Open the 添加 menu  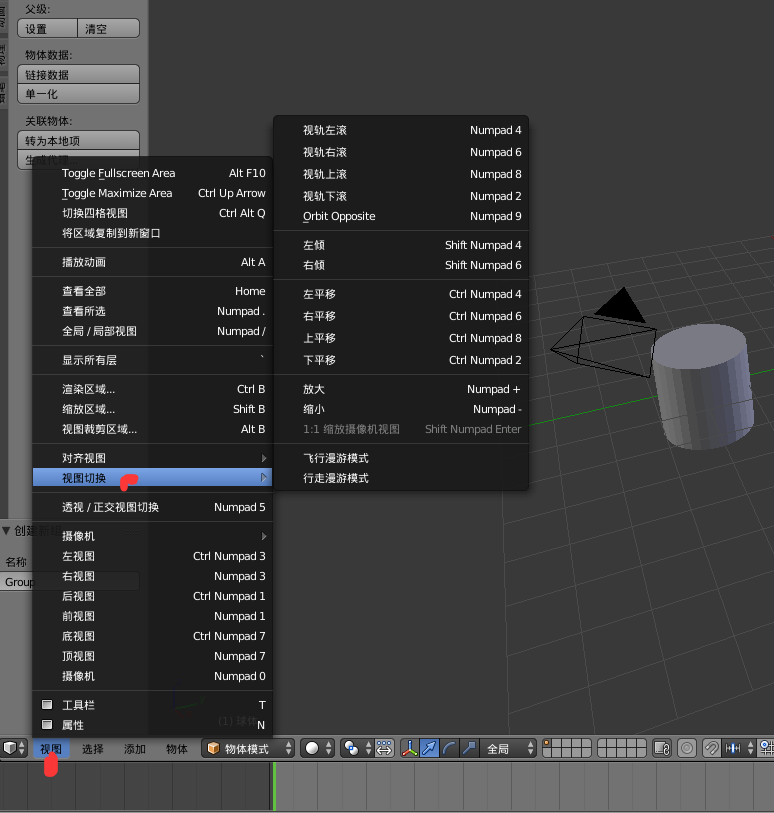point(135,749)
